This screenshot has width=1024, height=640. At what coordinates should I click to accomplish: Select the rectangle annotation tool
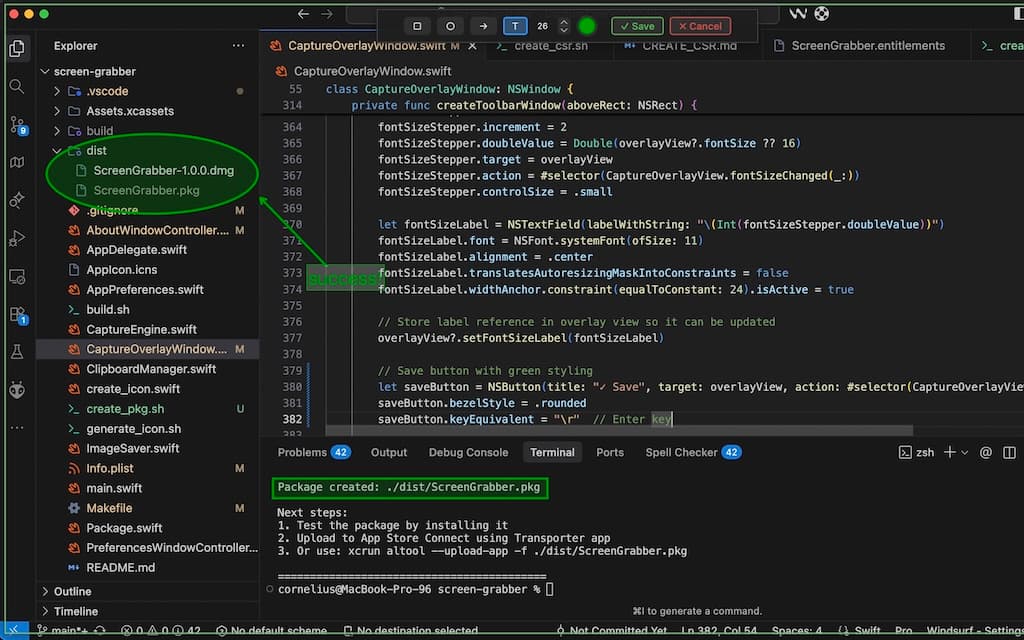point(417,26)
